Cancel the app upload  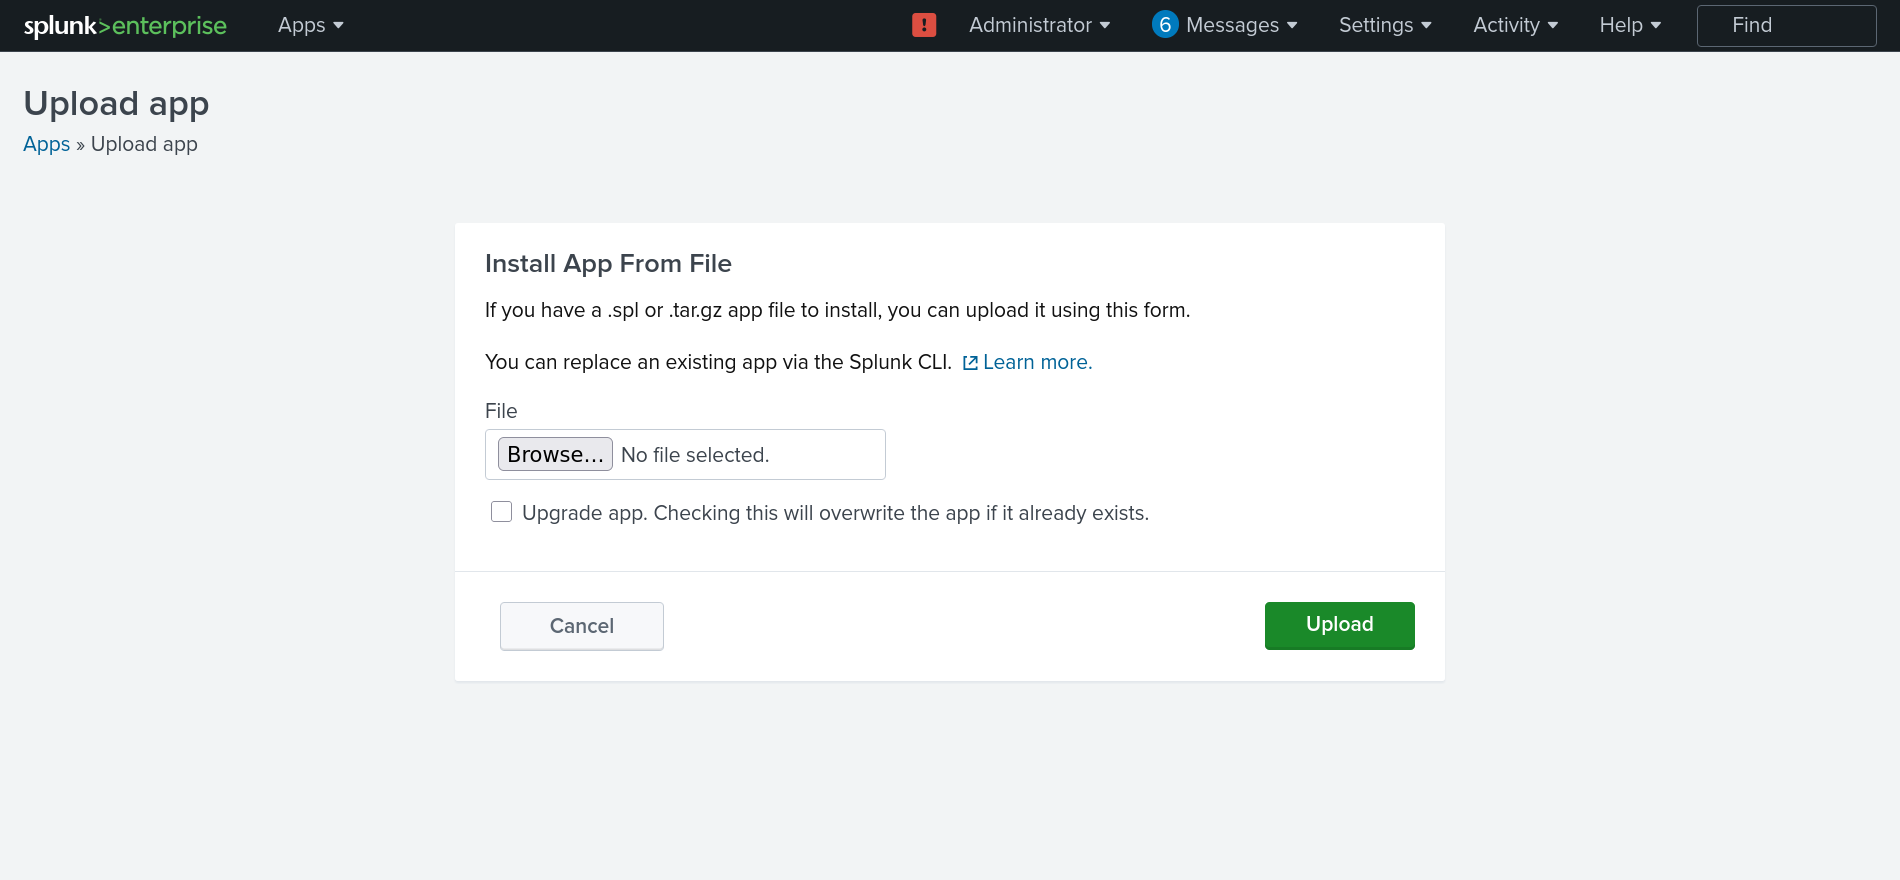point(582,626)
